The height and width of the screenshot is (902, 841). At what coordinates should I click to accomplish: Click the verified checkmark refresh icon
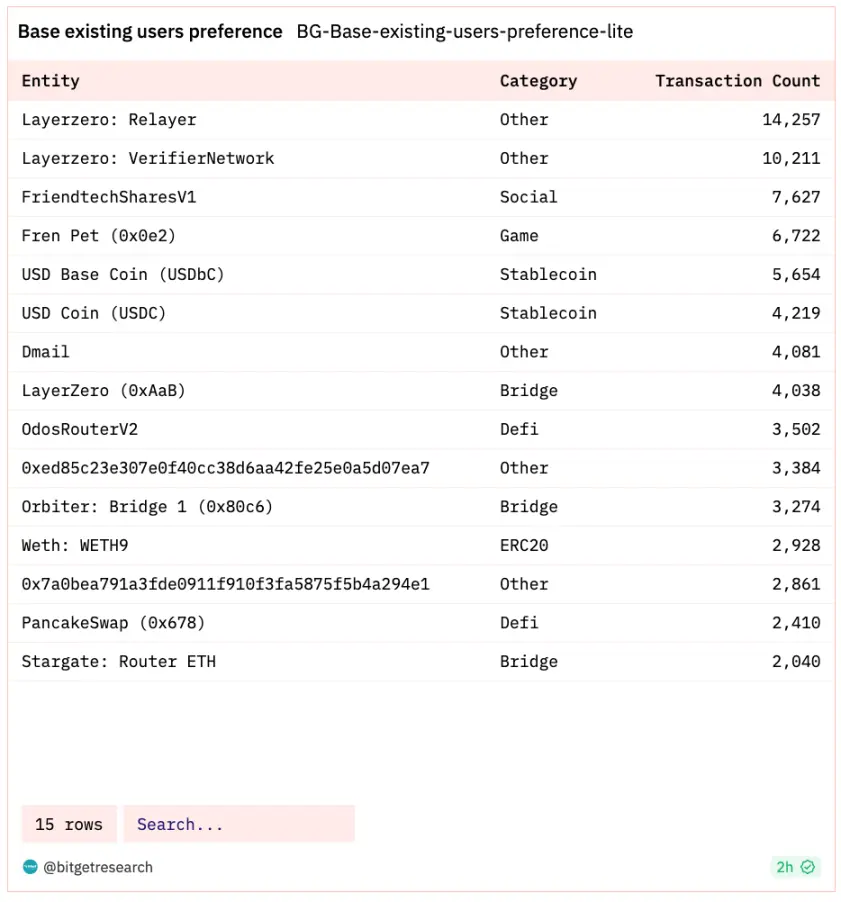pyautogui.click(x=808, y=867)
